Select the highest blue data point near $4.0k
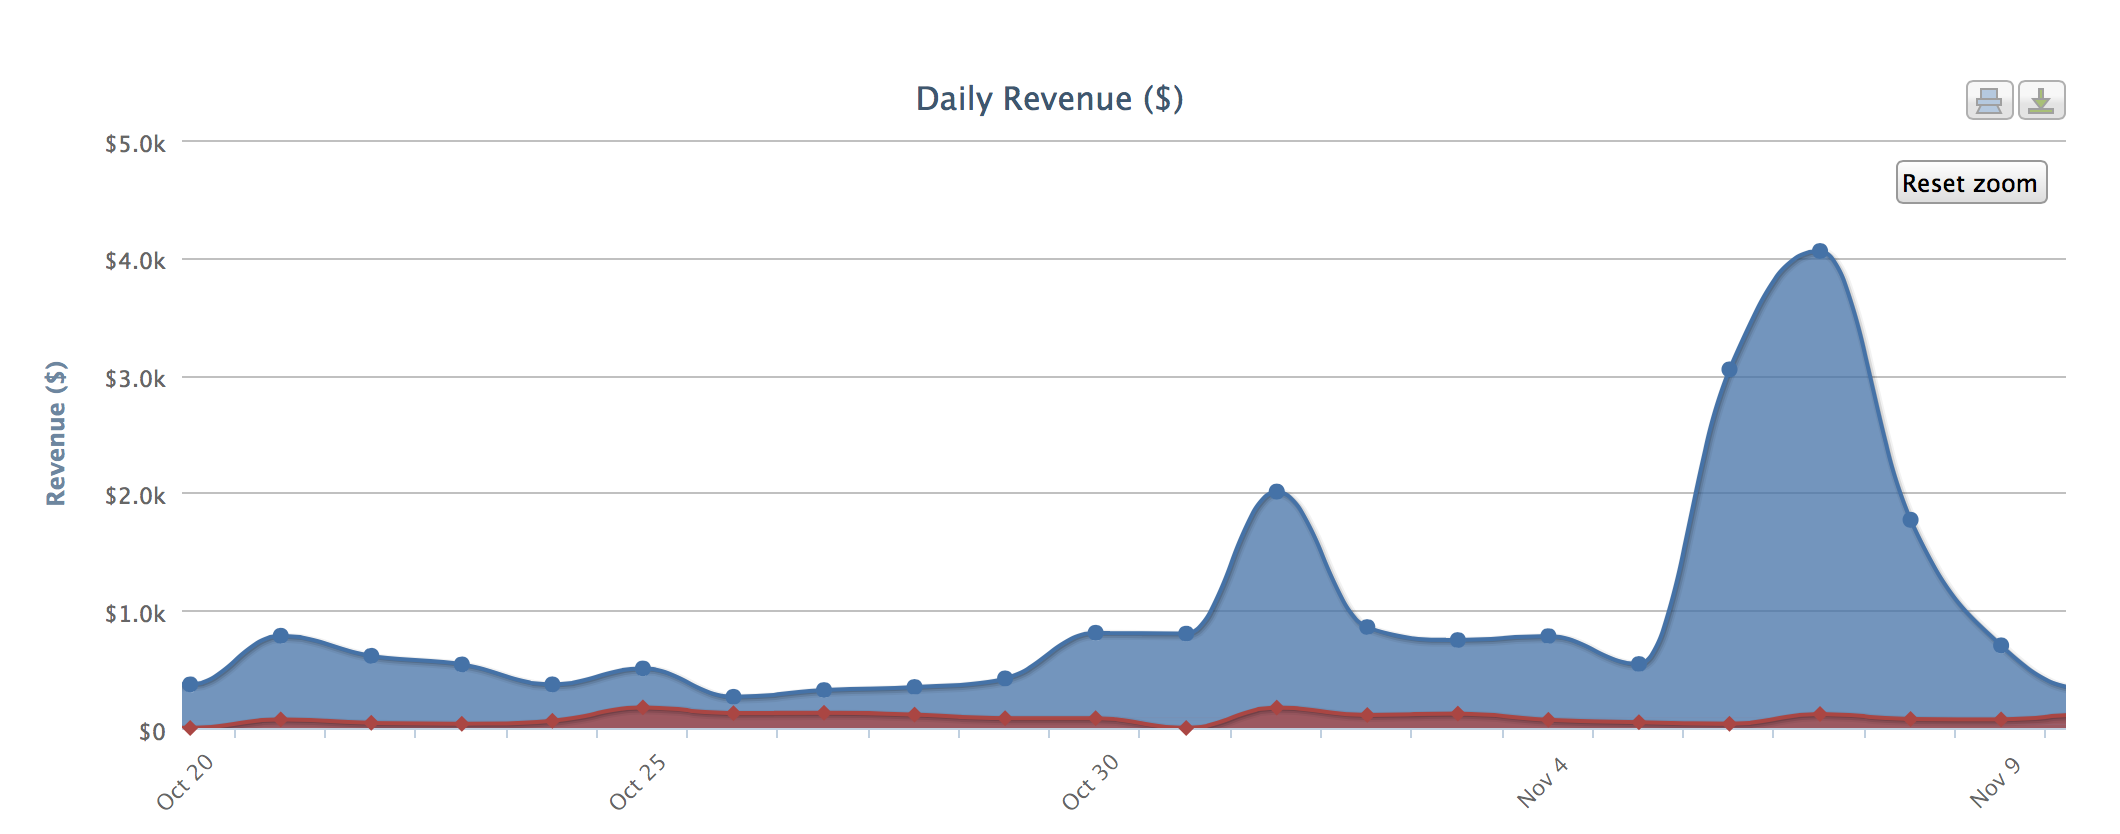The width and height of the screenshot is (2120, 834). tap(1820, 251)
